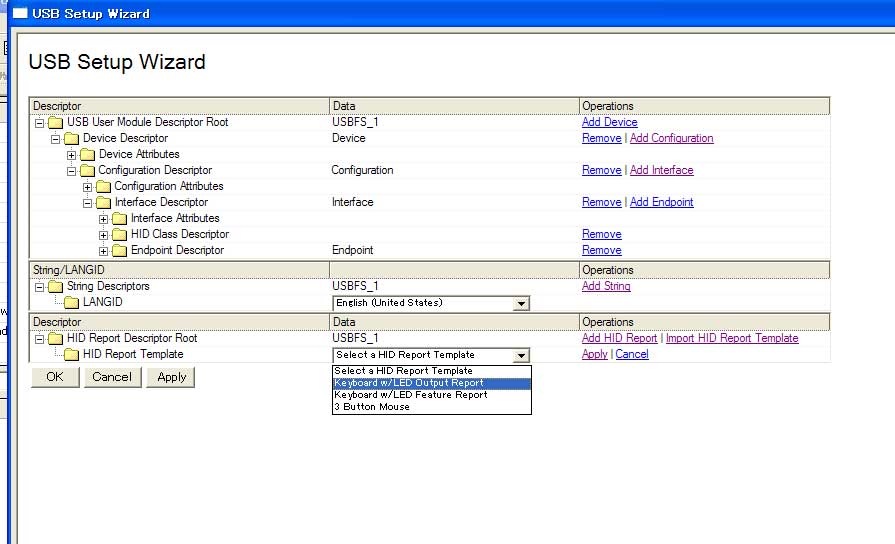
Task: Collapse the Device Descriptor tree node
Action: click(56, 139)
